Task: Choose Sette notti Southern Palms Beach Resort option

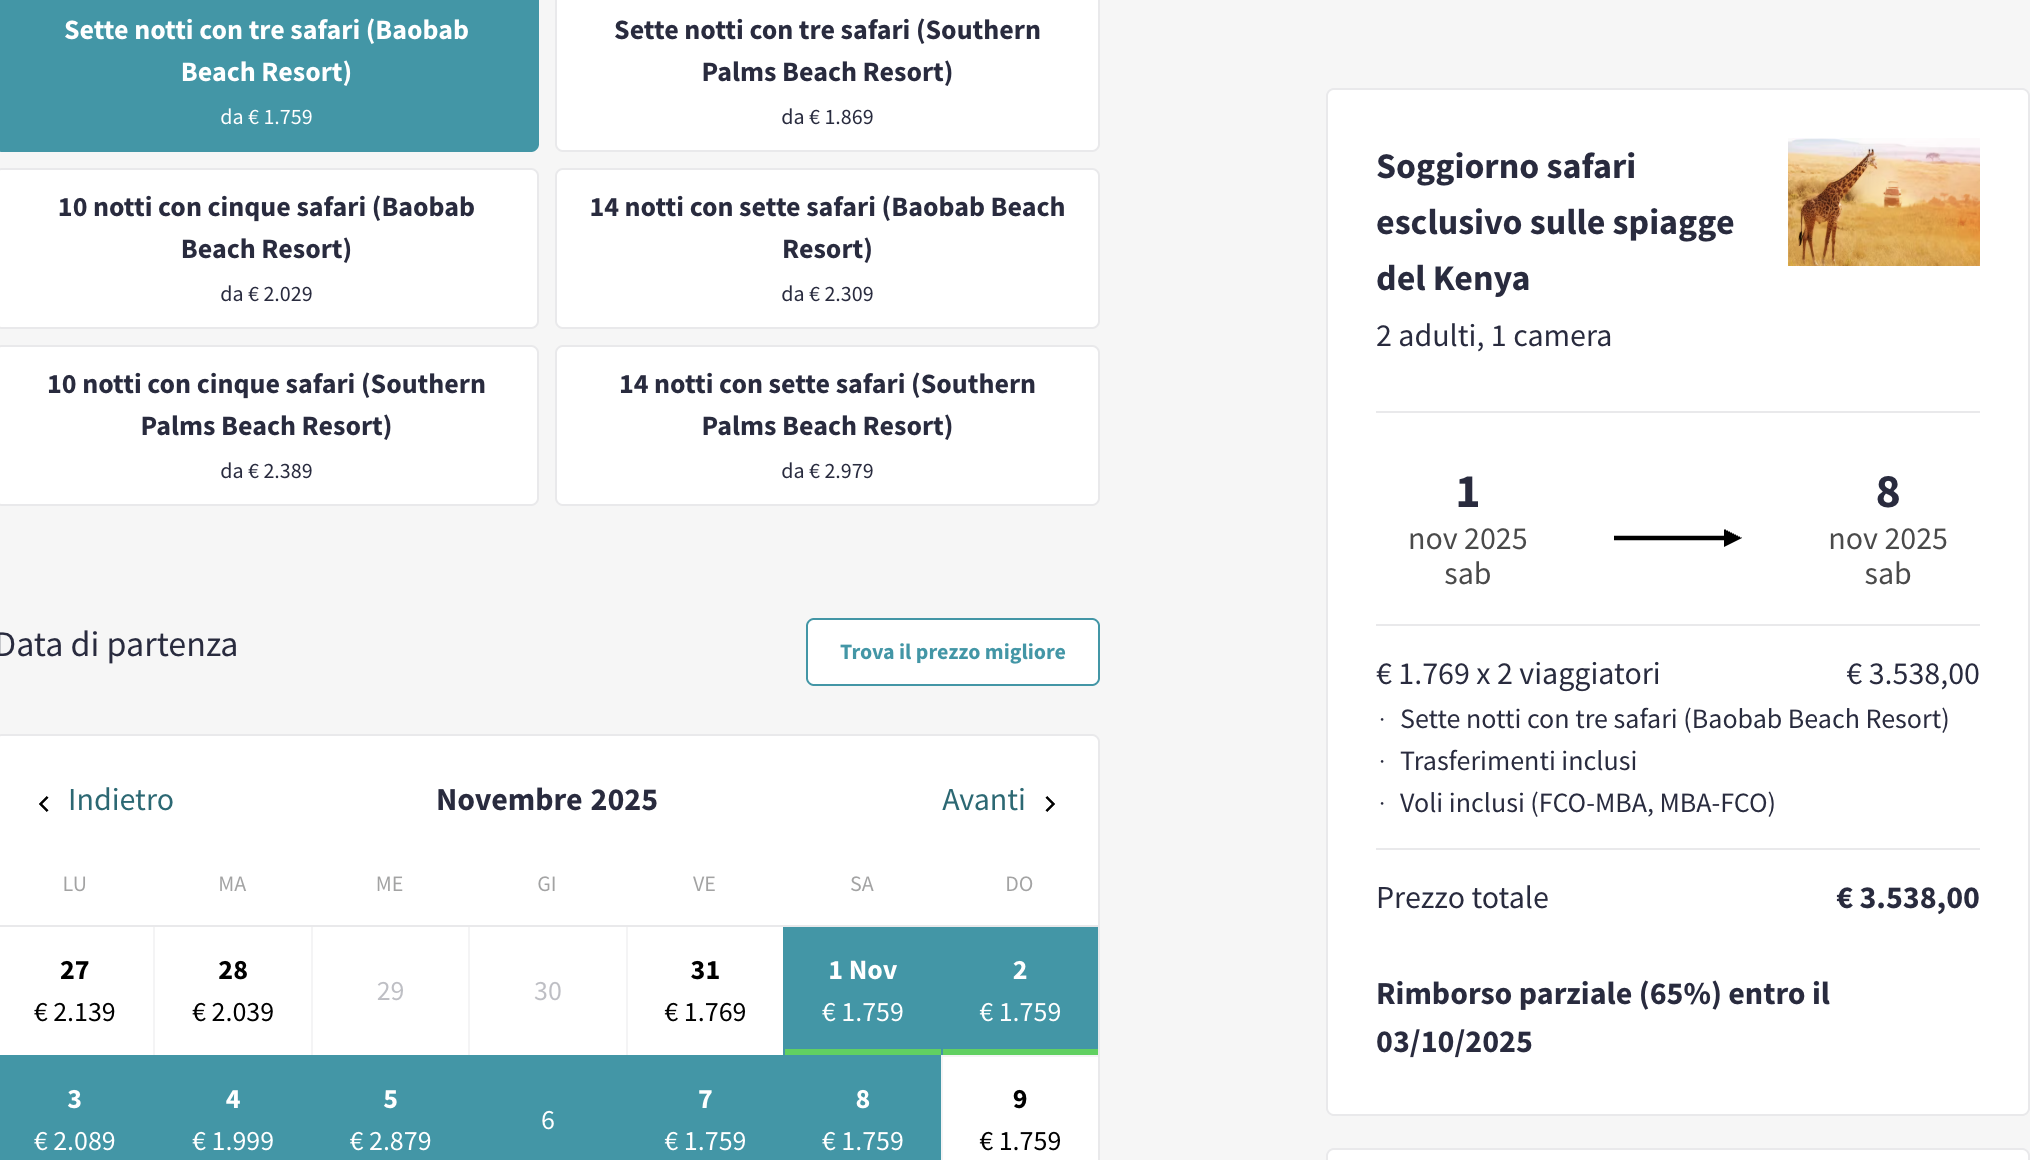Action: click(827, 73)
